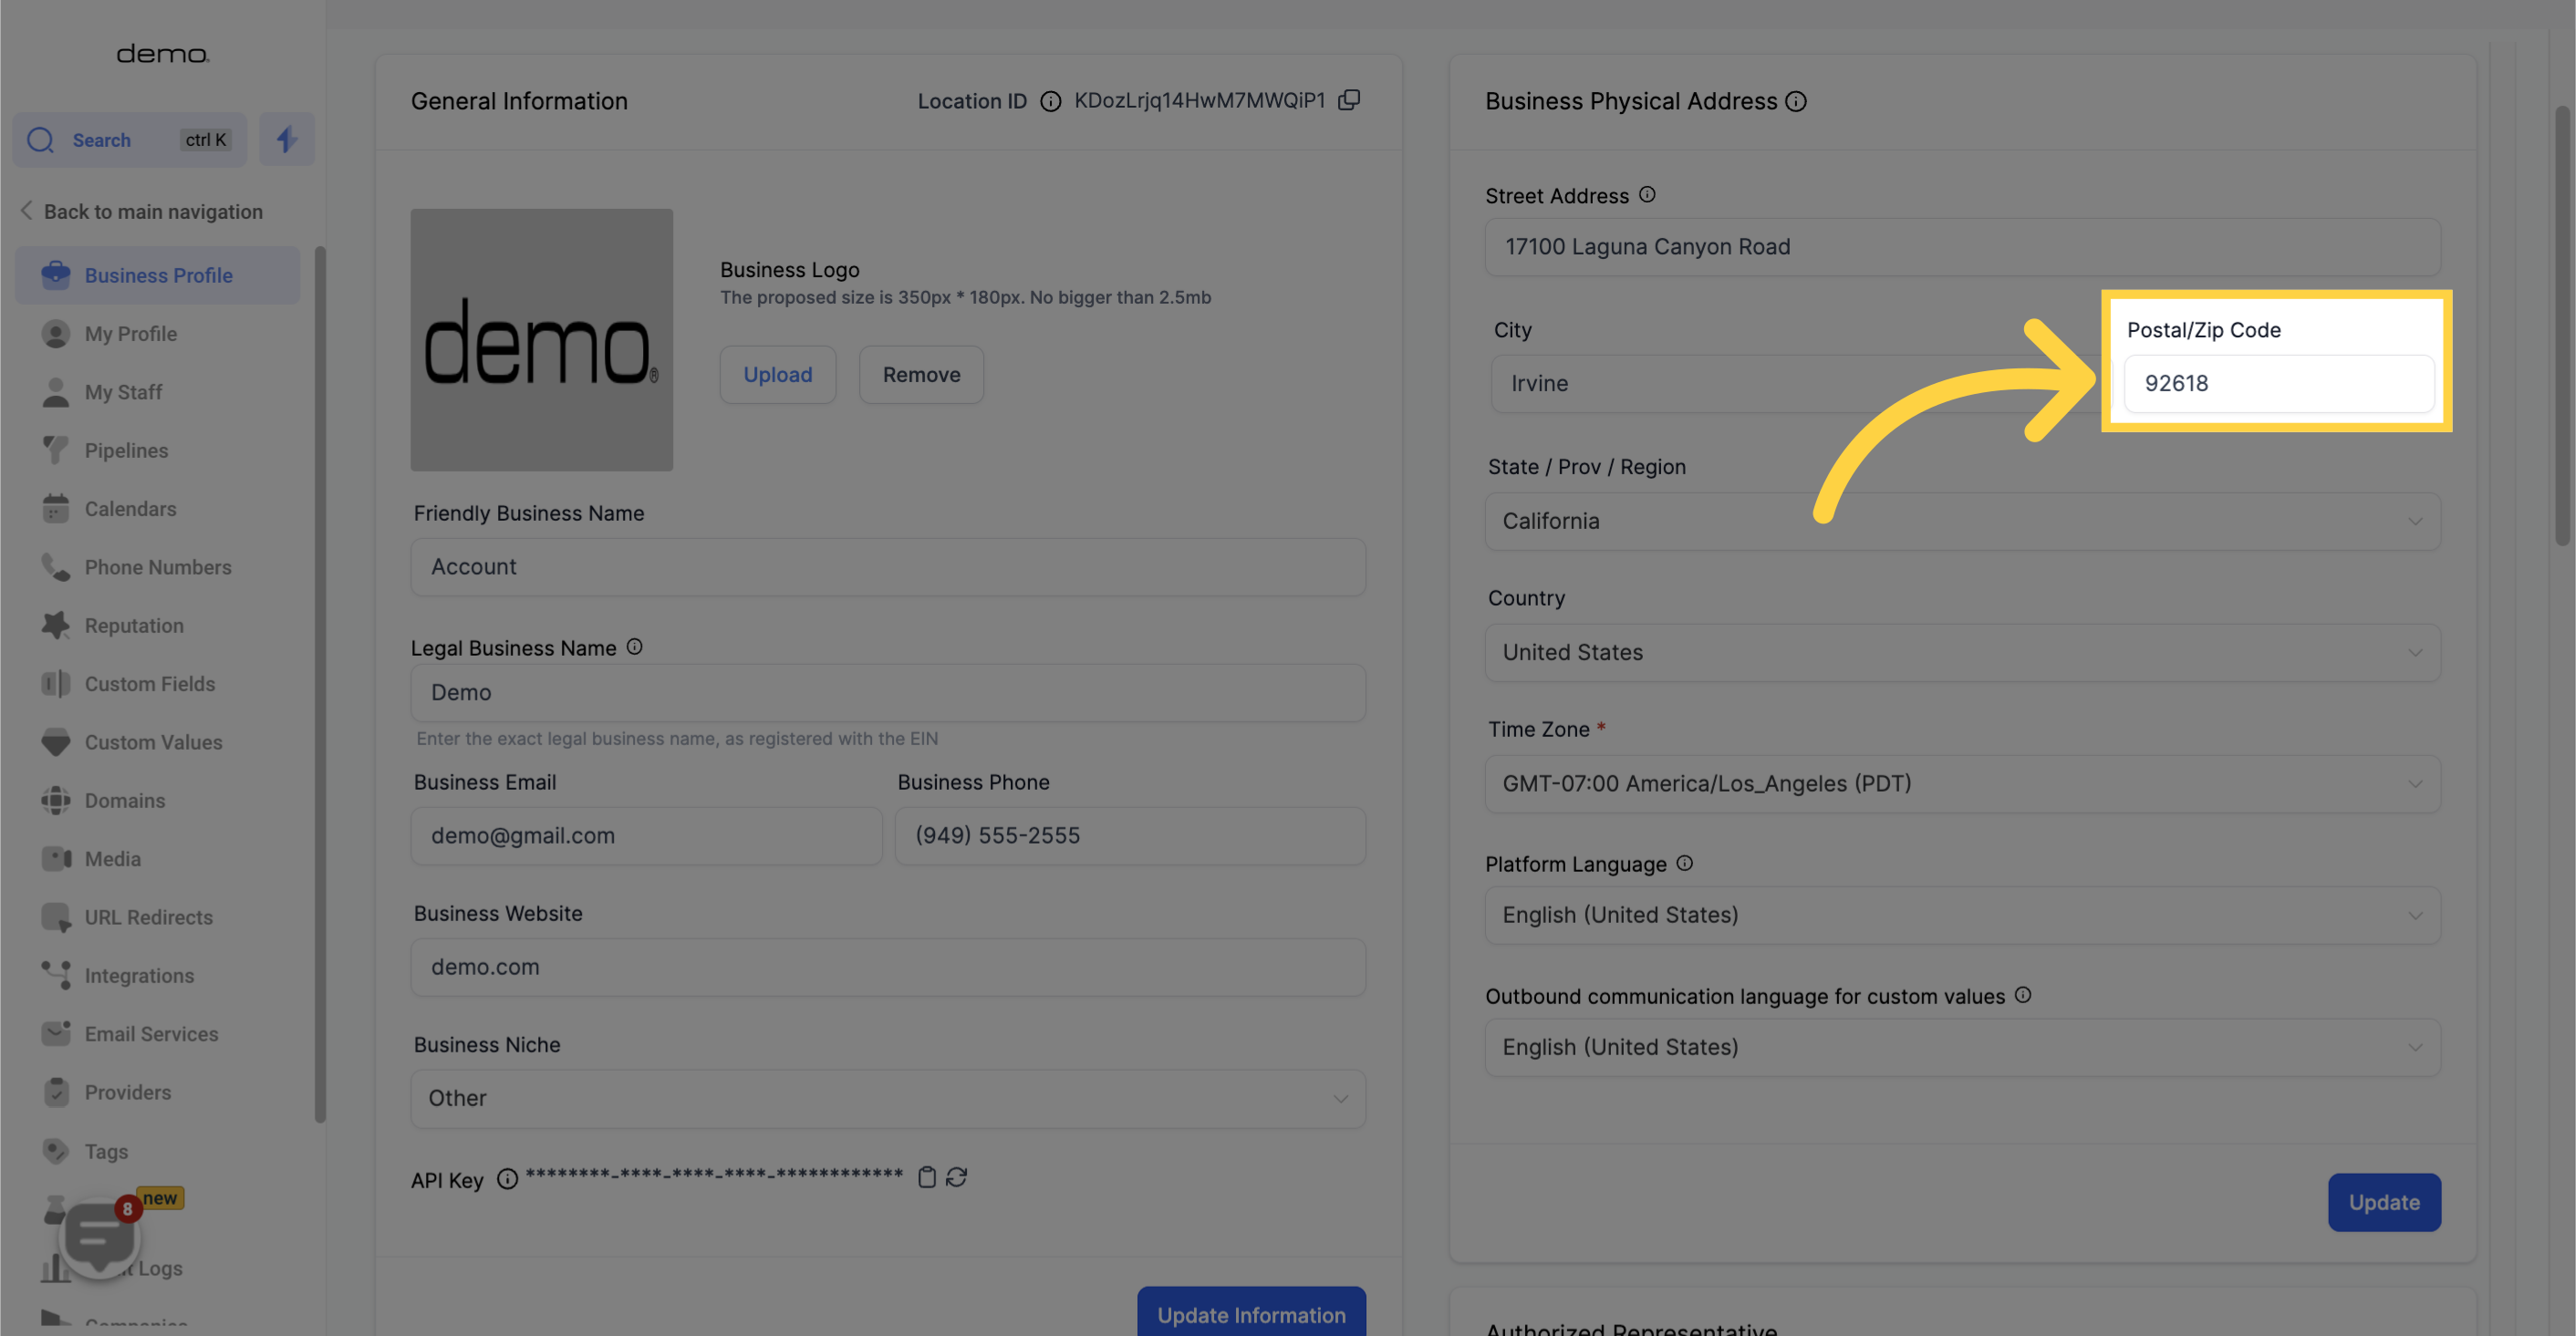Viewport: 2576px width, 1336px height.
Task: Copy the Location ID with the copy icon
Action: [1349, 100]
